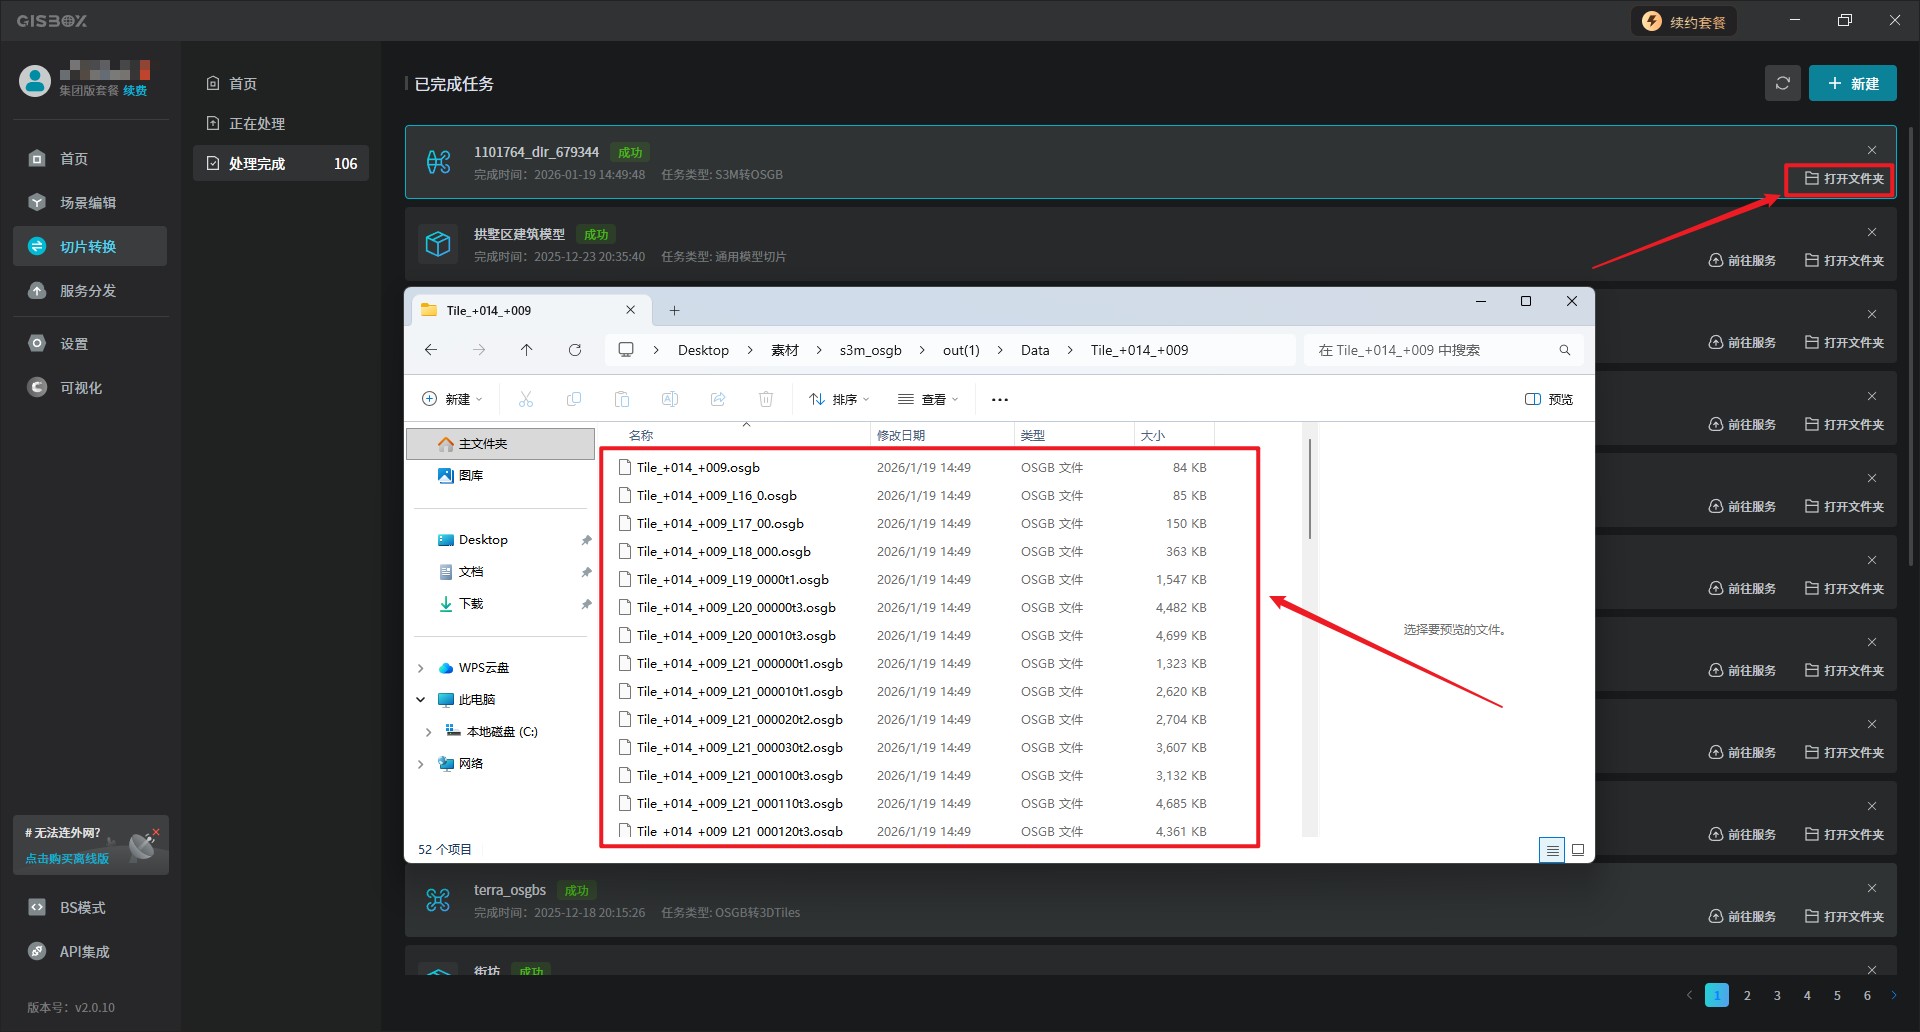This screenshot has width=1920, height=1032.
Task: Expand the WPS云盘 tree node
Action: (x=421, y=668)
